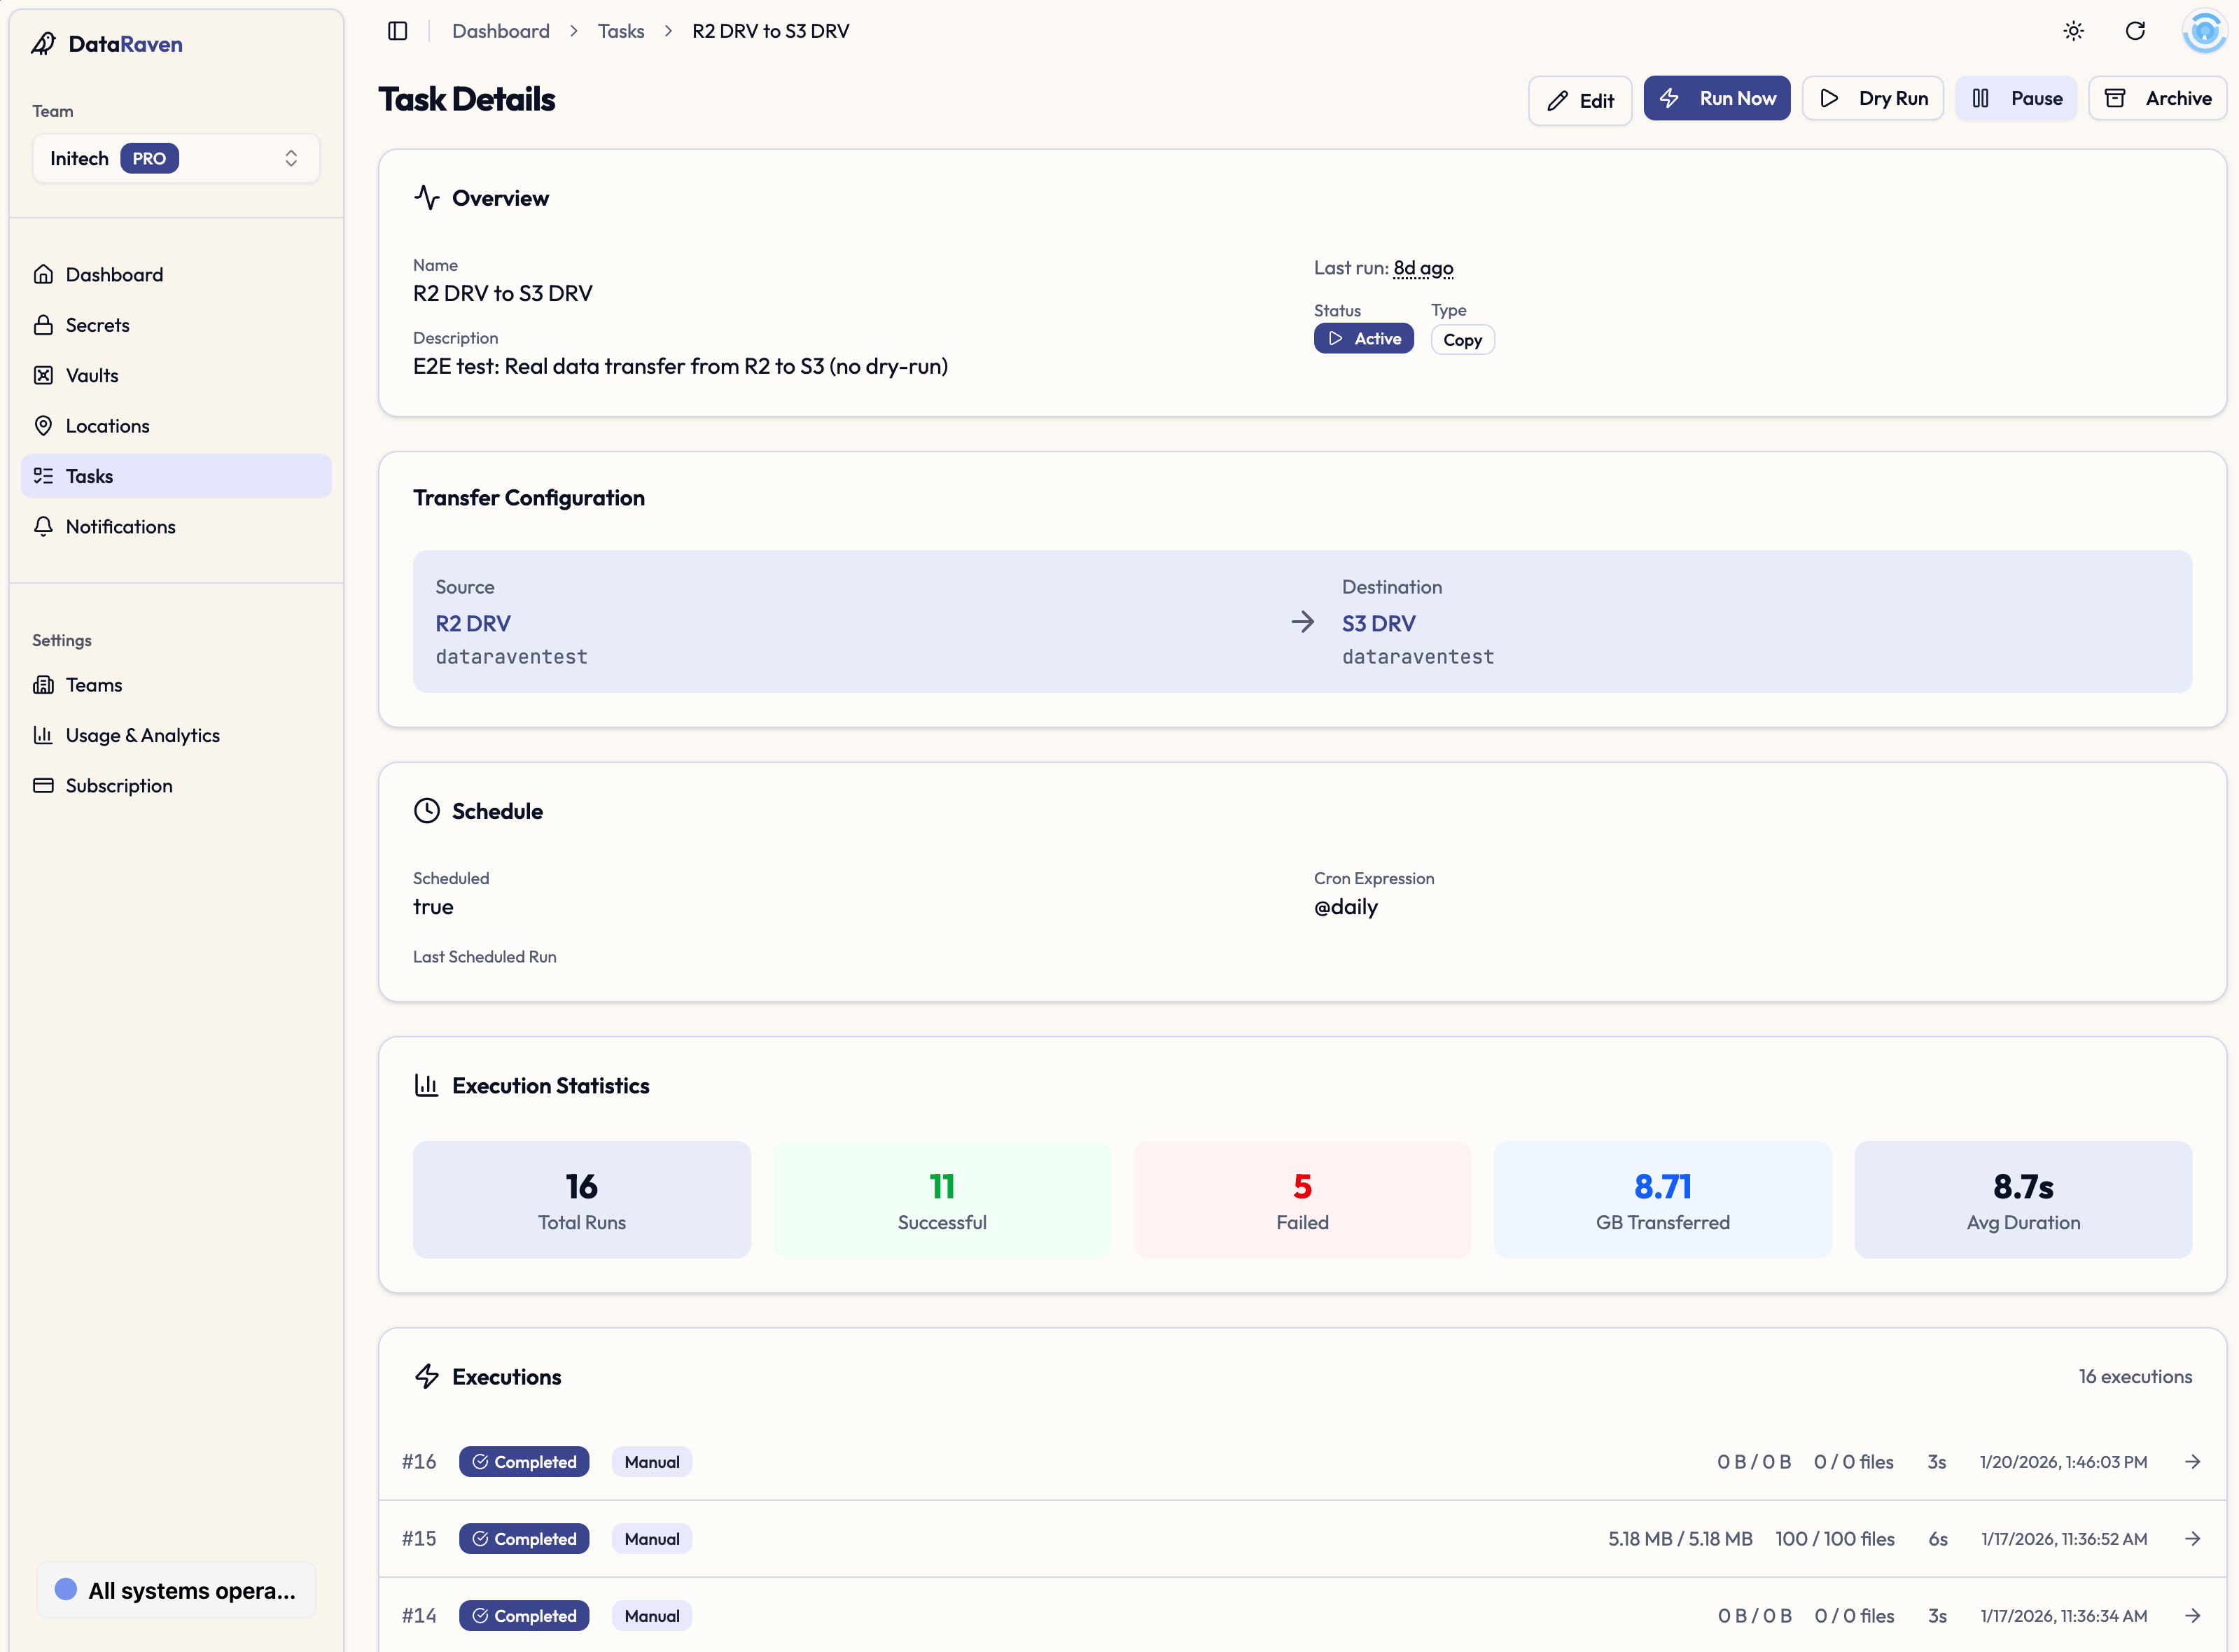This screenshot has height=1652, width=2239.
Task: Start a Dry Run of task
Action: point(1873,98)
